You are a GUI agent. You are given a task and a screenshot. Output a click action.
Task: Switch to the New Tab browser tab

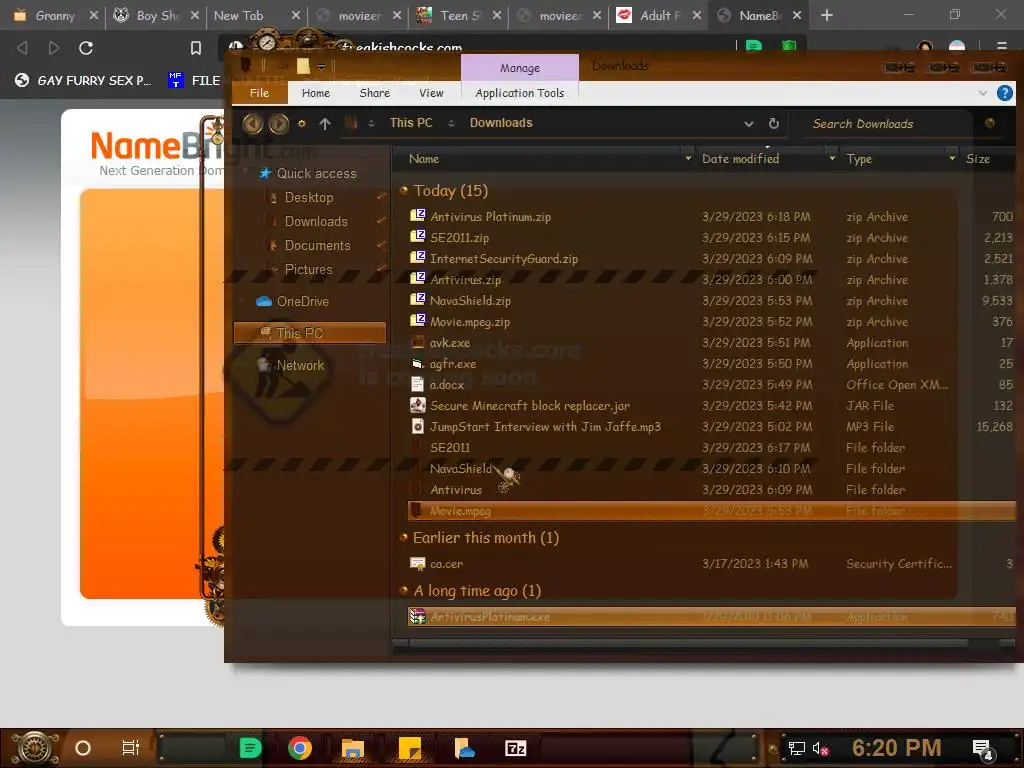point(249,15)
